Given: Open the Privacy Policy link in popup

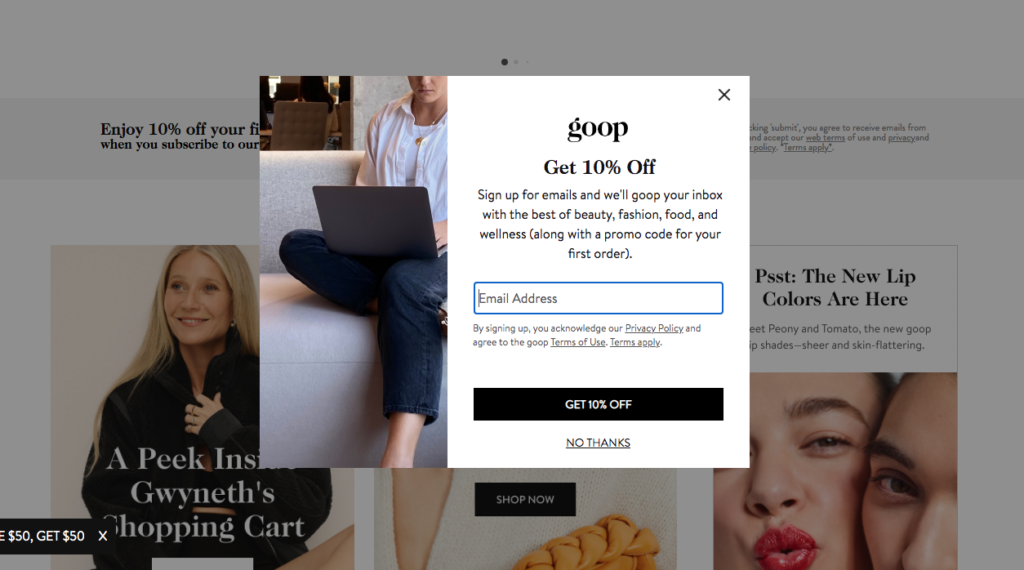Looking at the screenshot, I should pos(654,328).
